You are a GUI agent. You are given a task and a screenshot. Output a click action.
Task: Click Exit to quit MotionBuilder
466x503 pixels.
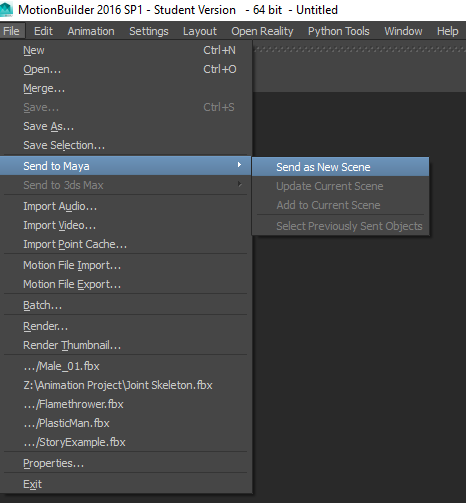(125, 484)
